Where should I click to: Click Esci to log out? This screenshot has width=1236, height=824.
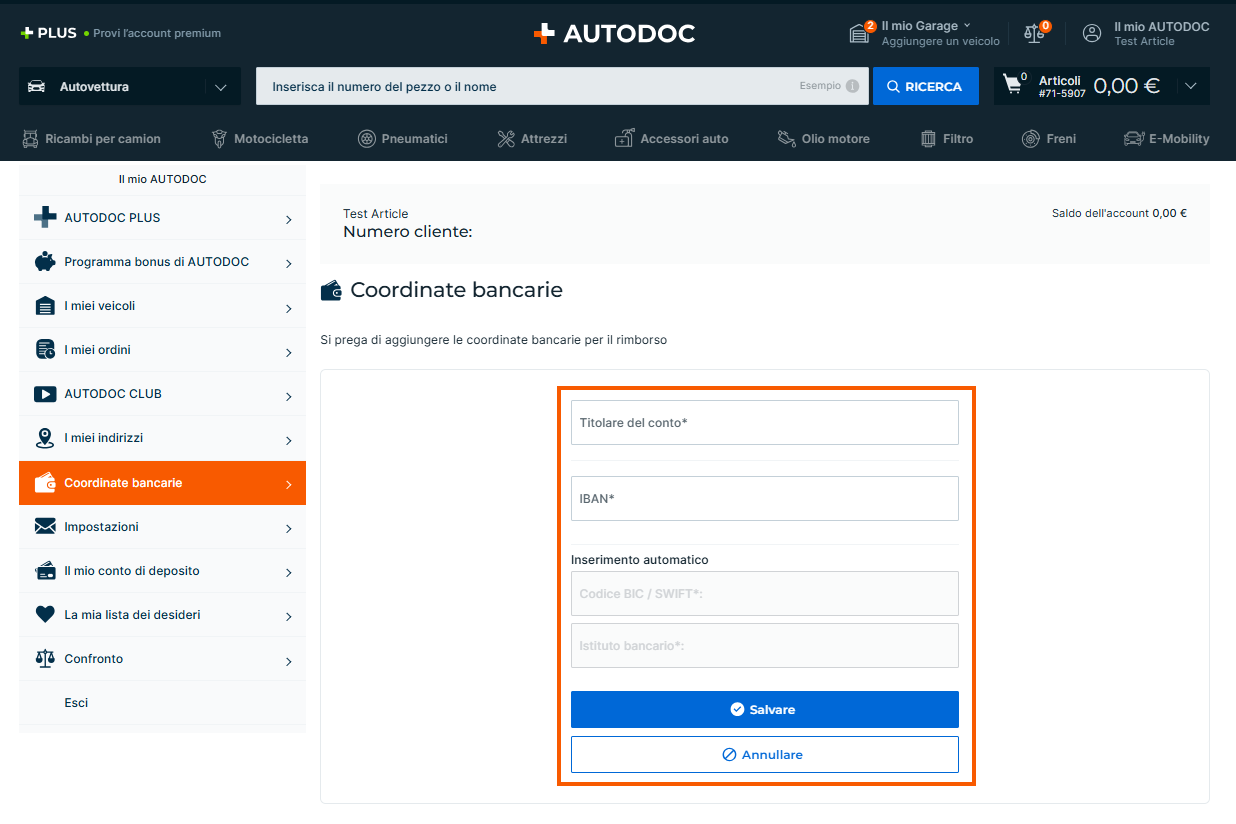(x=76, y=703)
